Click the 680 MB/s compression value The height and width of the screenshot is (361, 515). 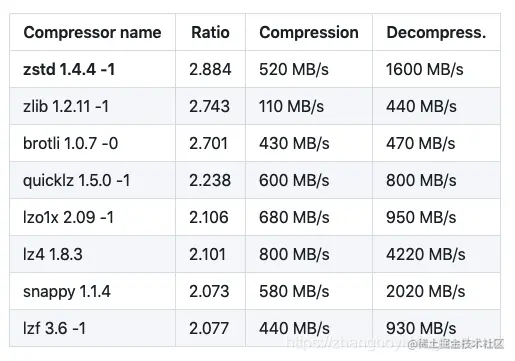tap(294, 218)
